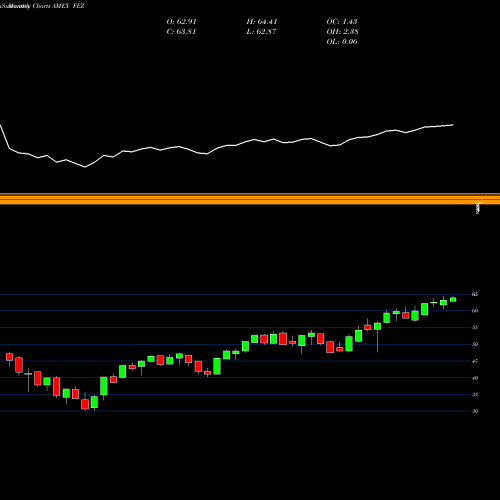
Task: Click the 60 price axis label
Action: (x=475, y=311)
